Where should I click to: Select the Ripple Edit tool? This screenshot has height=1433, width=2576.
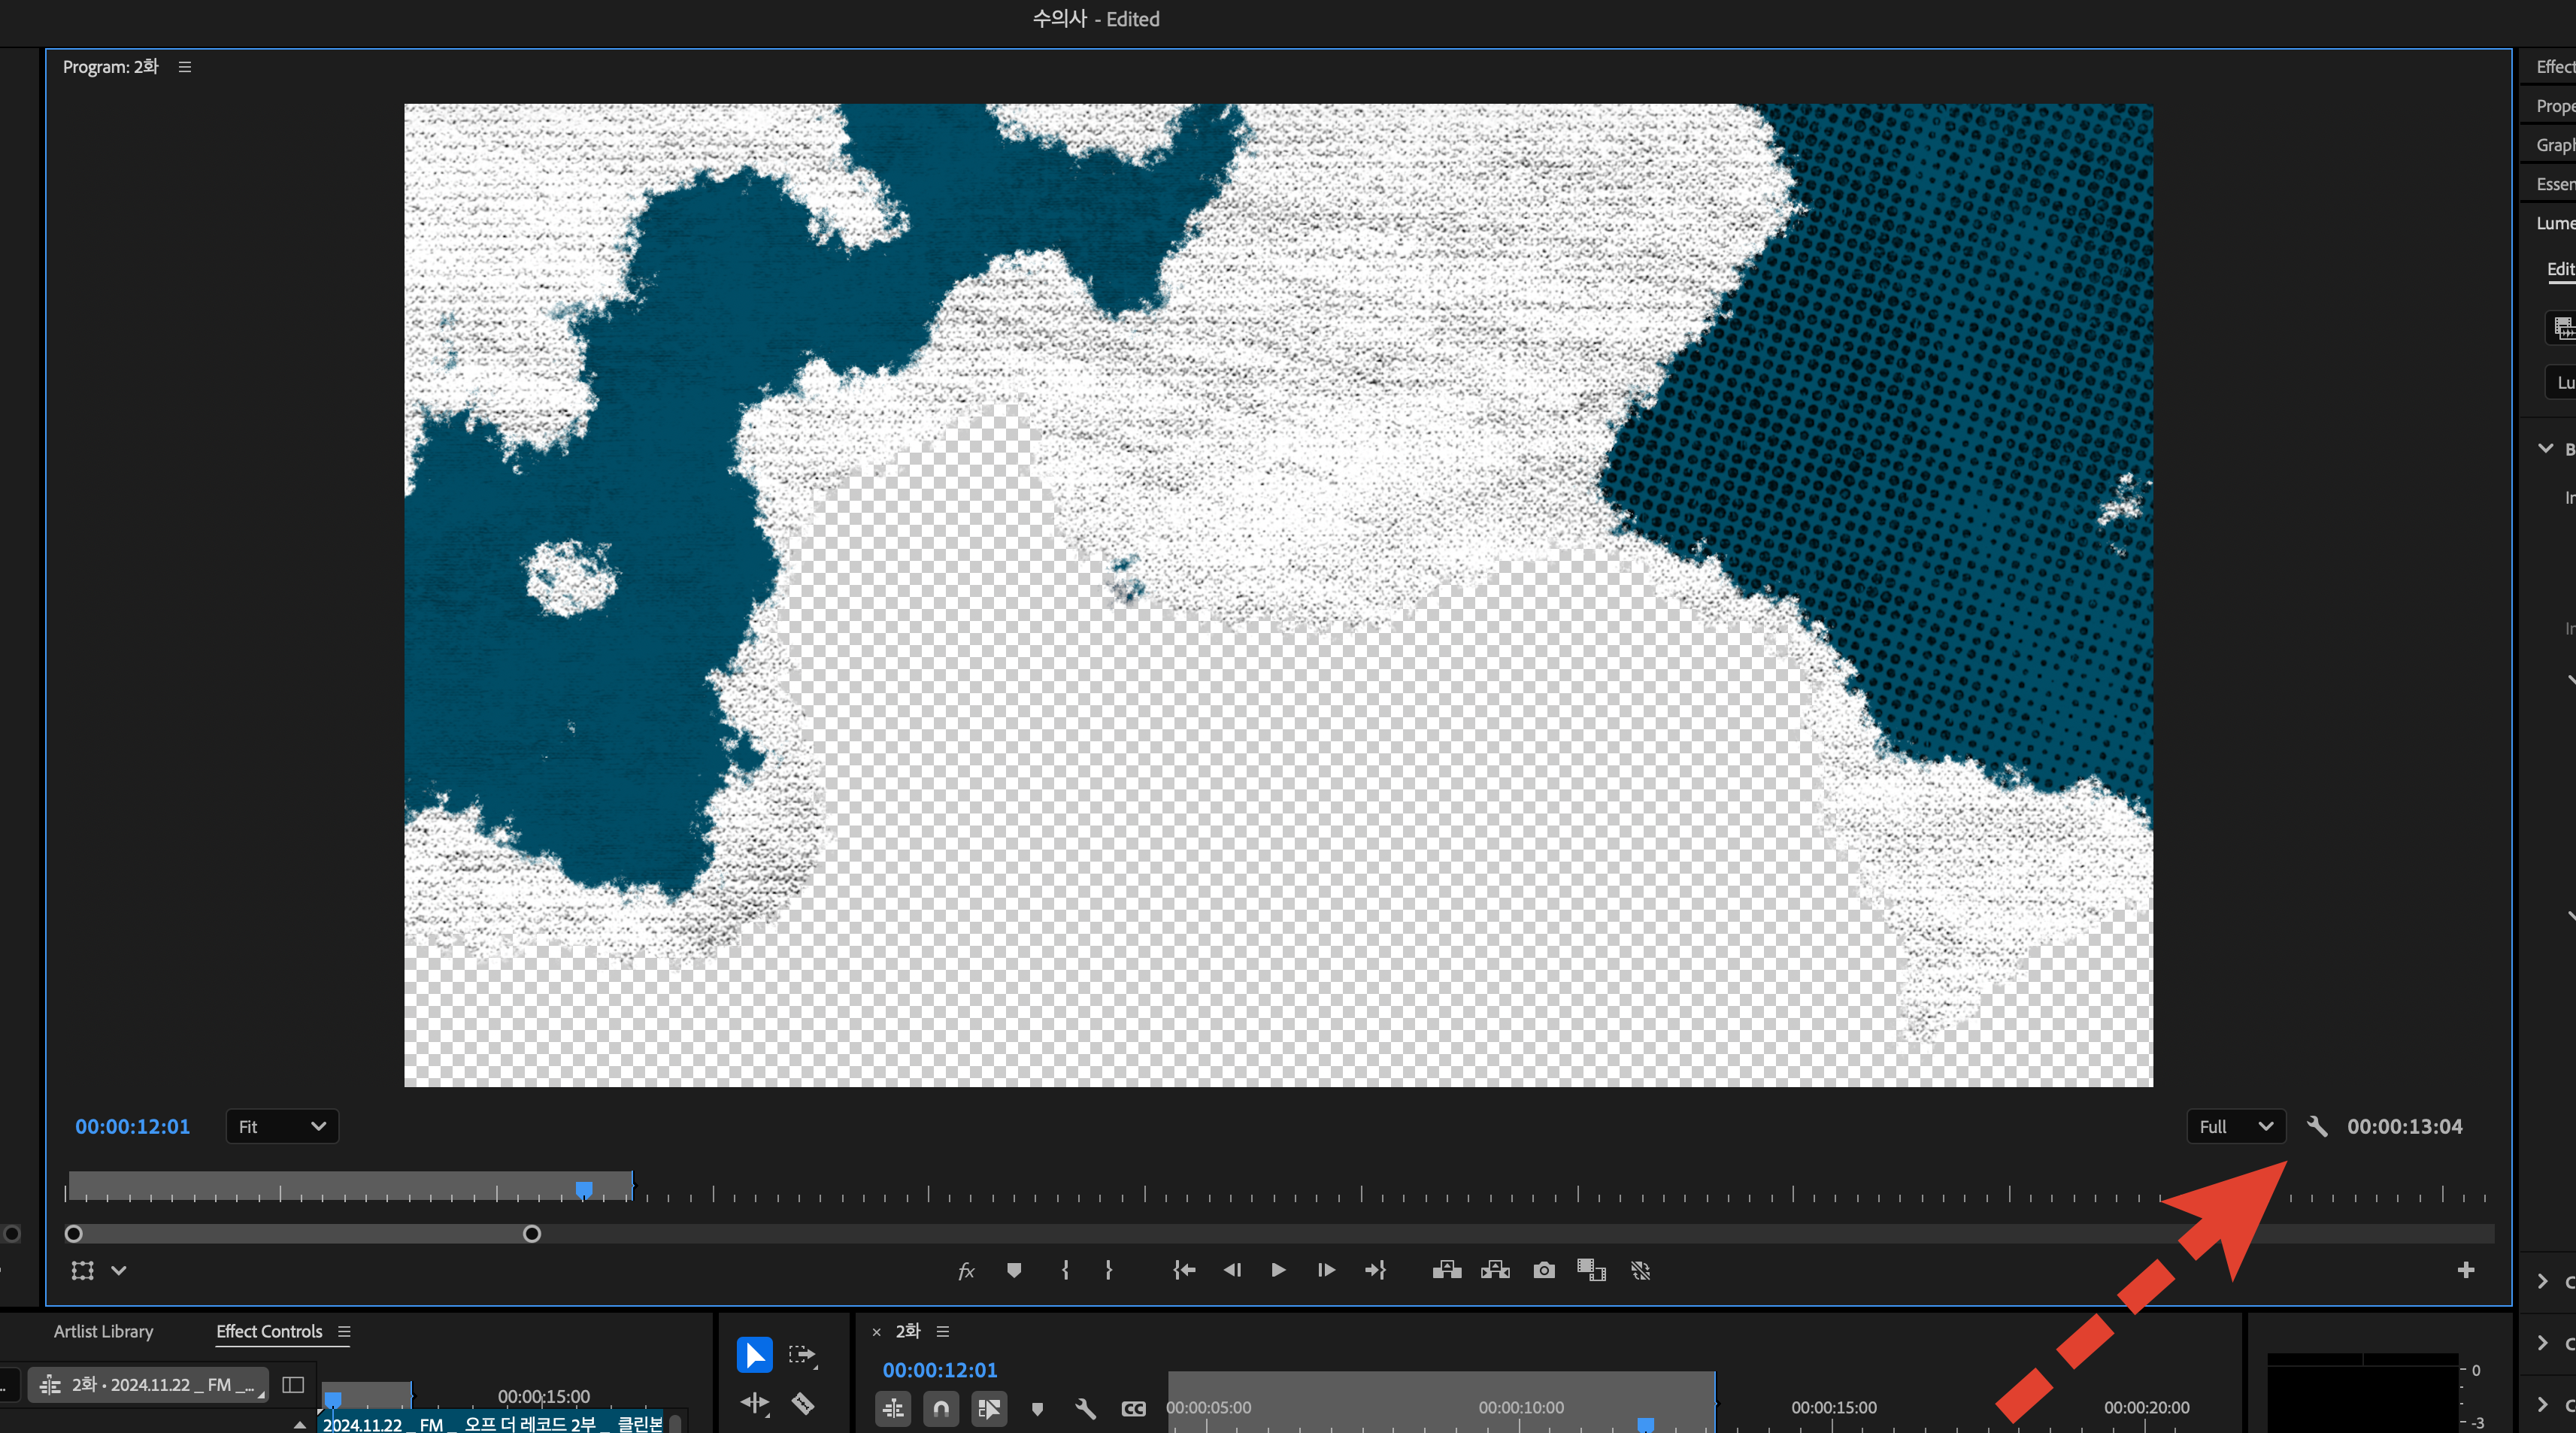click(x=754, y=1404)
